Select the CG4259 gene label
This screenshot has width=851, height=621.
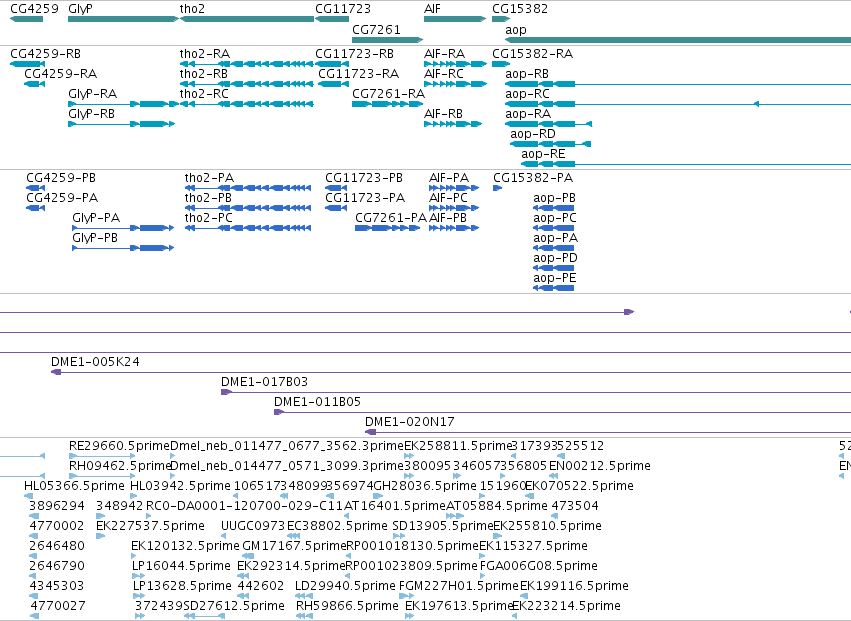(34, 9)
